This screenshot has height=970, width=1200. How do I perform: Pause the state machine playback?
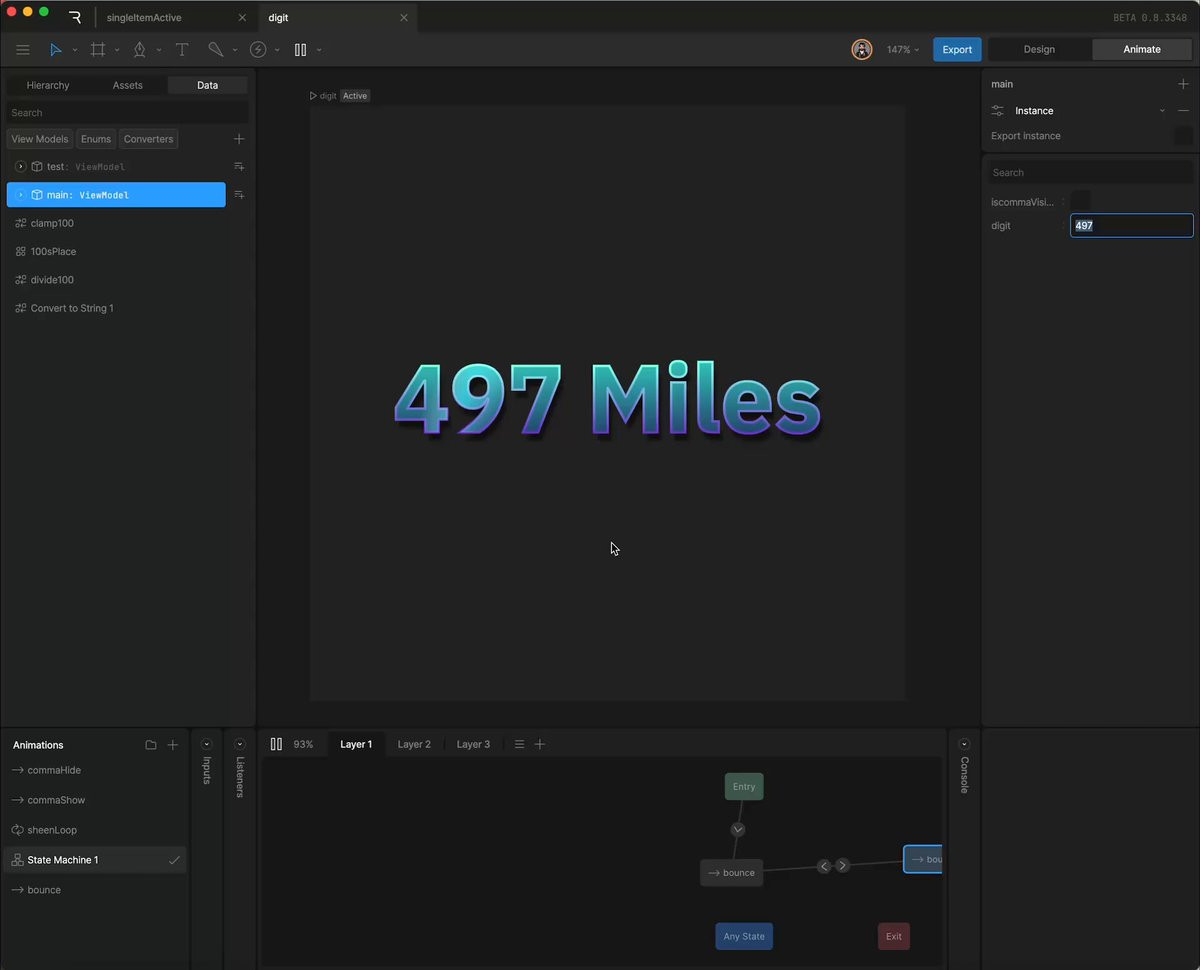click(276, 744)
